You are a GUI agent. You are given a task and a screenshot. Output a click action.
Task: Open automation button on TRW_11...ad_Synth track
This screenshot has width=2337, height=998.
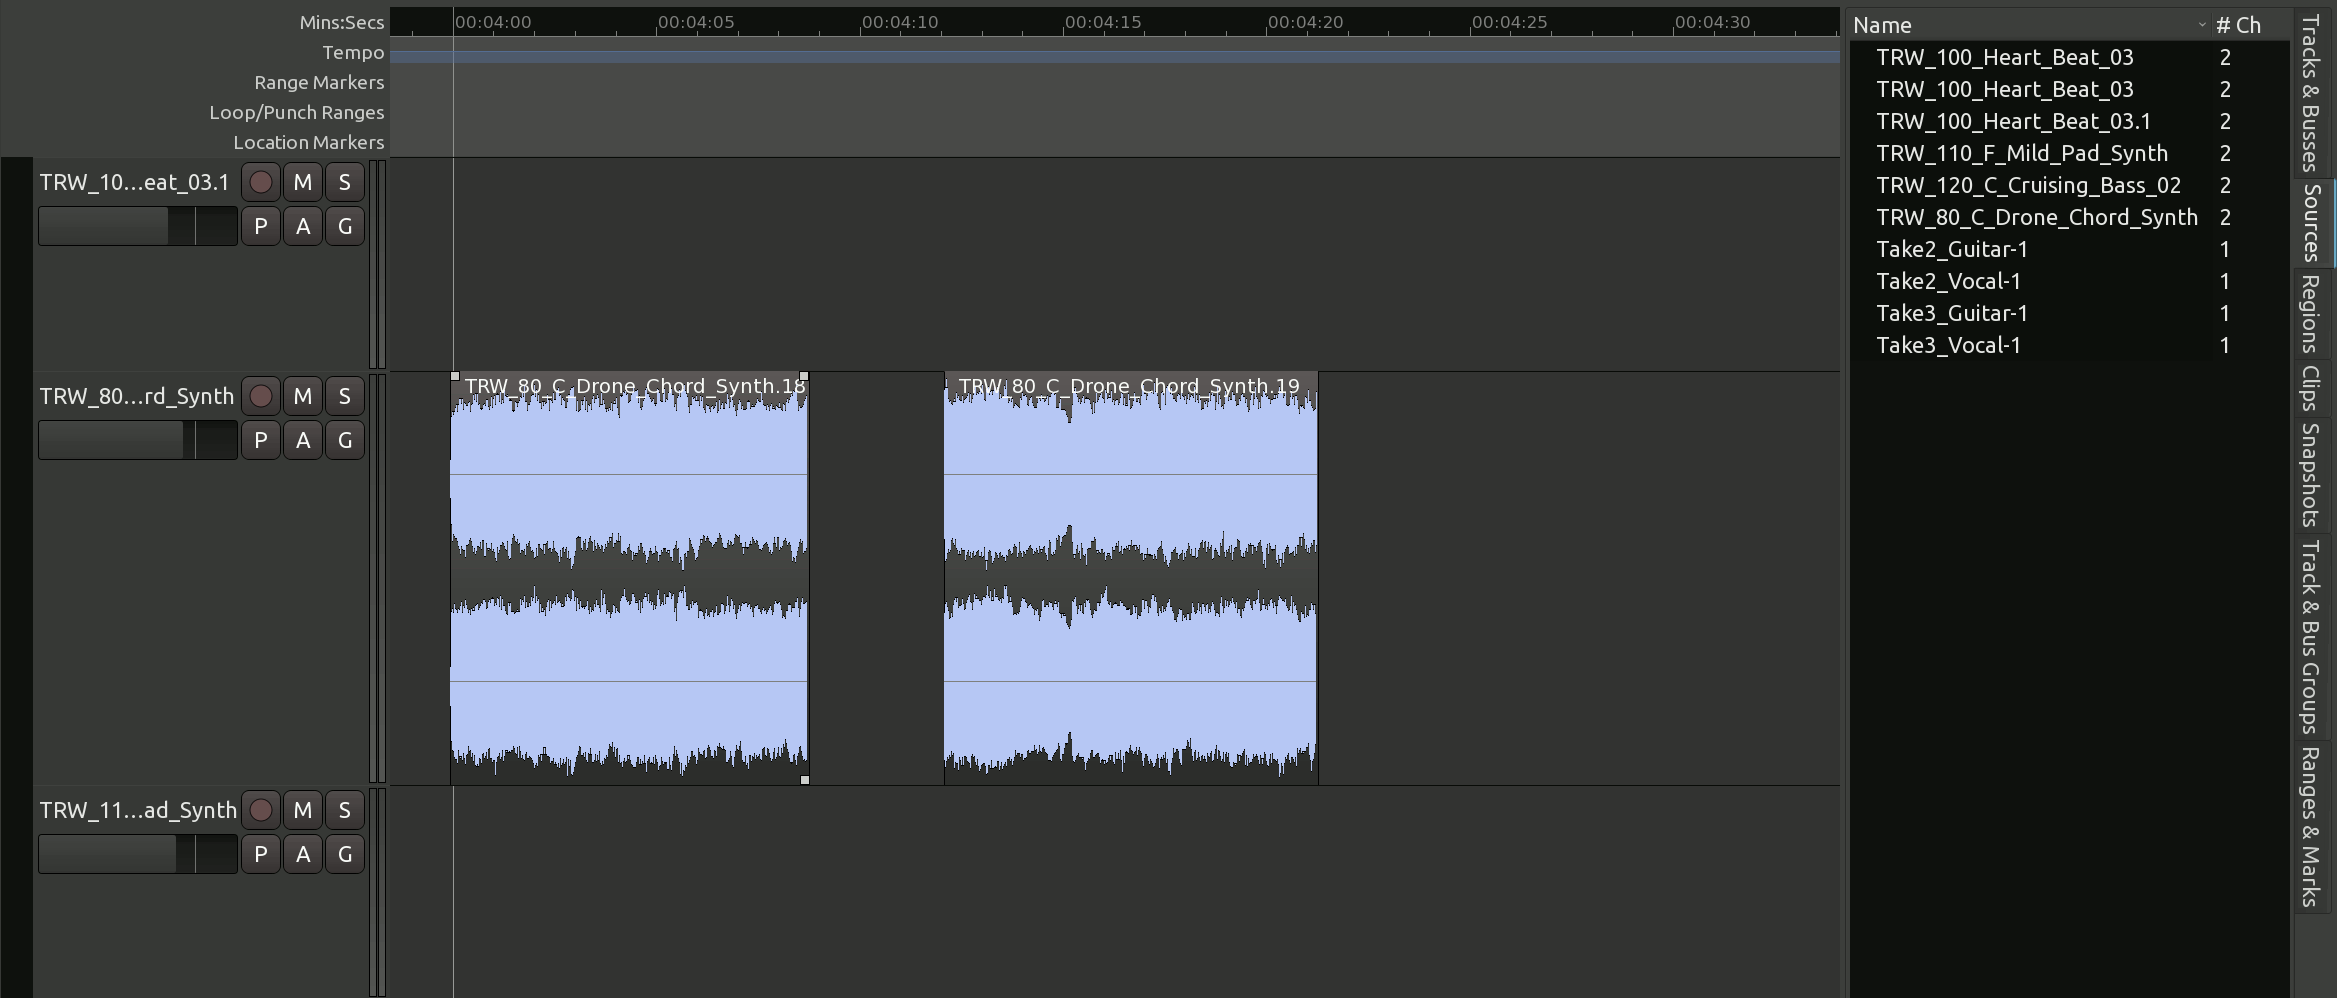pos(303,855)
